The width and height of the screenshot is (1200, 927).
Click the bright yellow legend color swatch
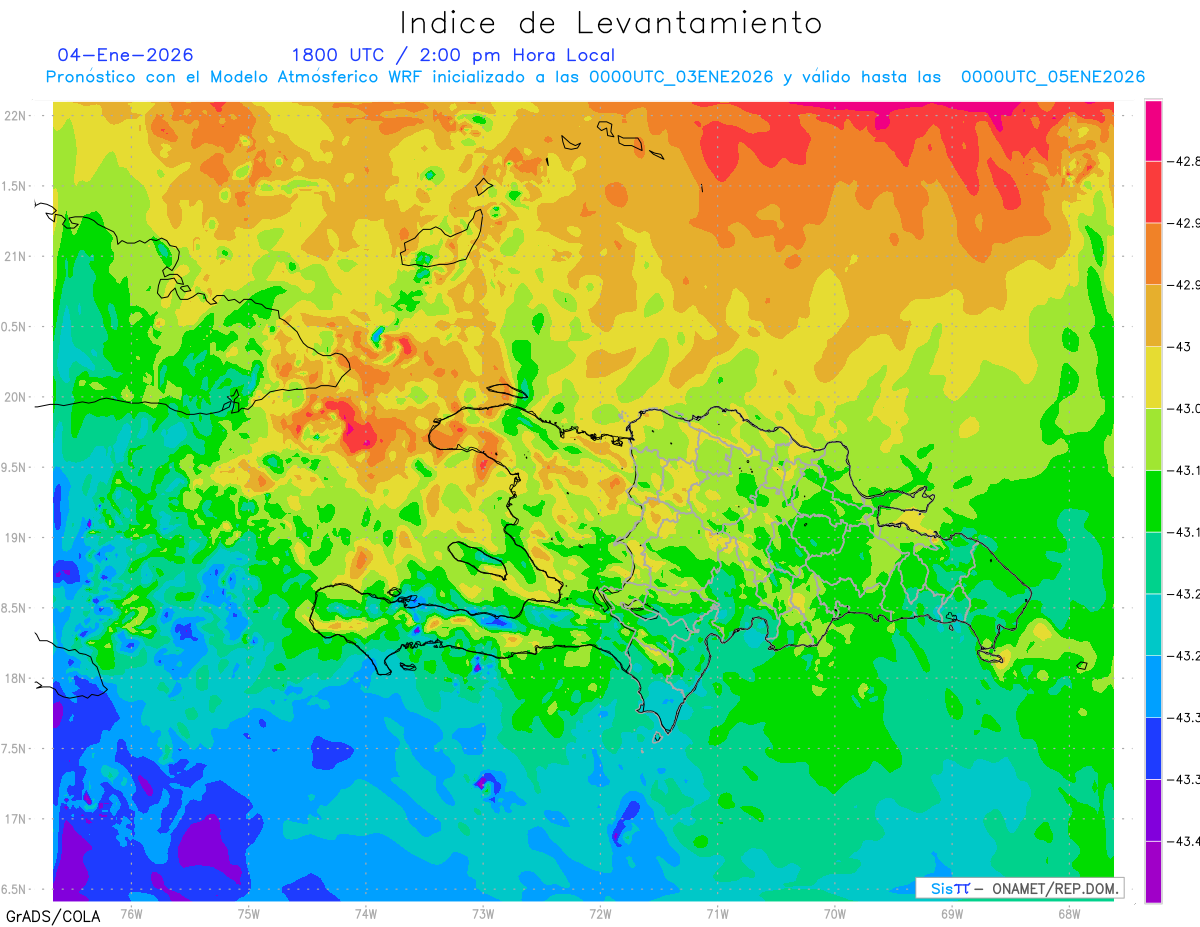pos(1153,377)
